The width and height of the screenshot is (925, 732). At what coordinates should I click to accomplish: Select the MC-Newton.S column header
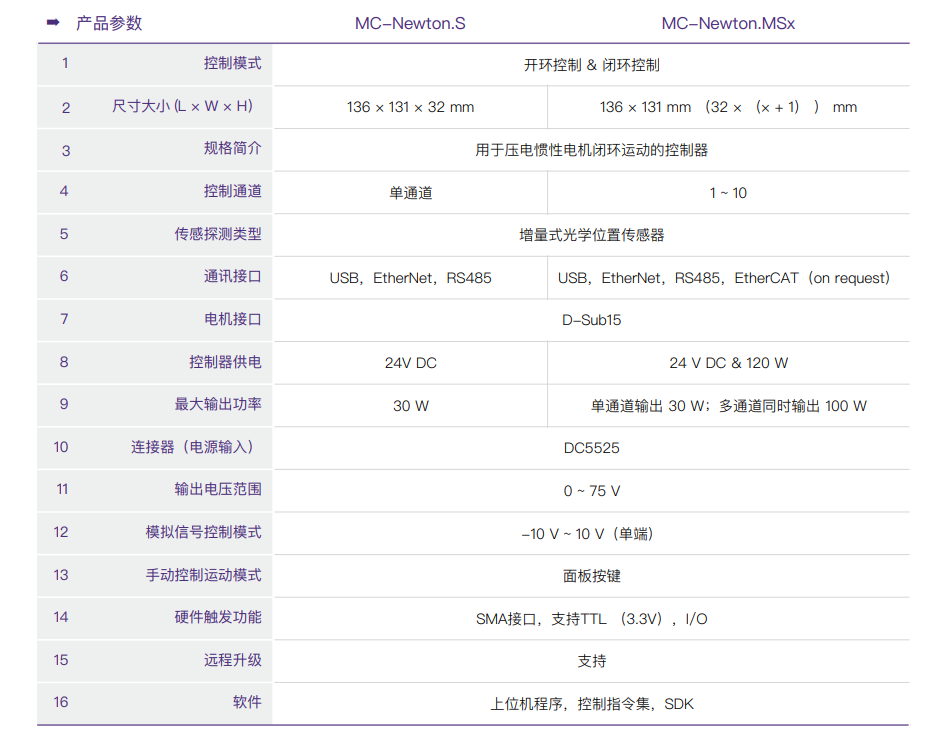tap(410, 23)
